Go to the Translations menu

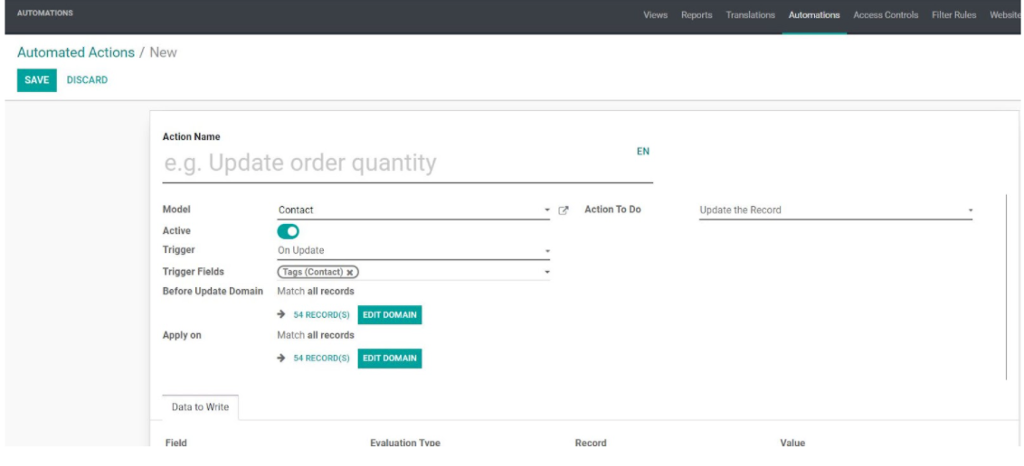[x=750, y=15]
